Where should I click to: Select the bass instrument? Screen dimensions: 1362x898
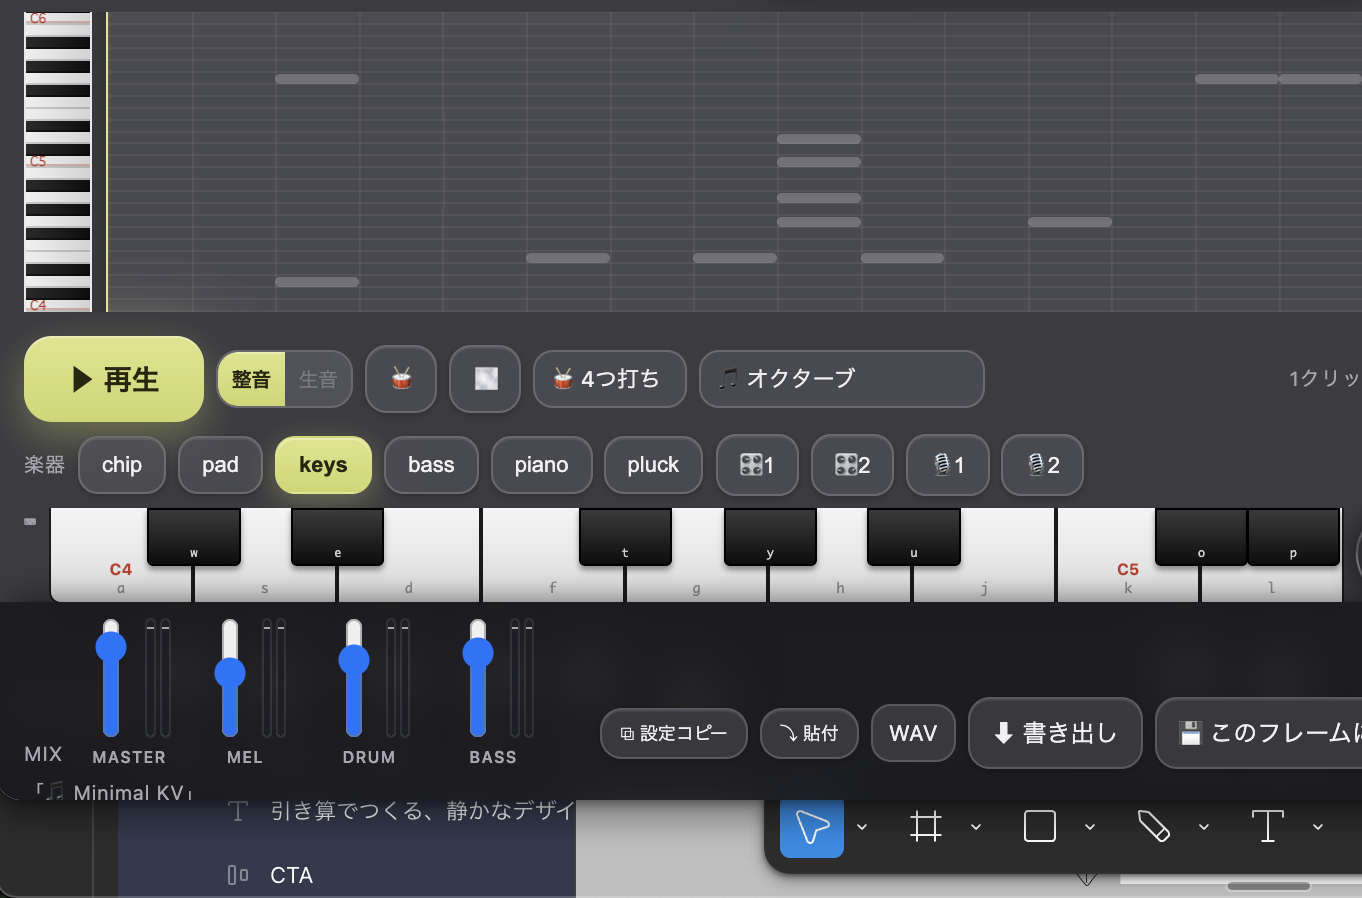coord(431,465)
